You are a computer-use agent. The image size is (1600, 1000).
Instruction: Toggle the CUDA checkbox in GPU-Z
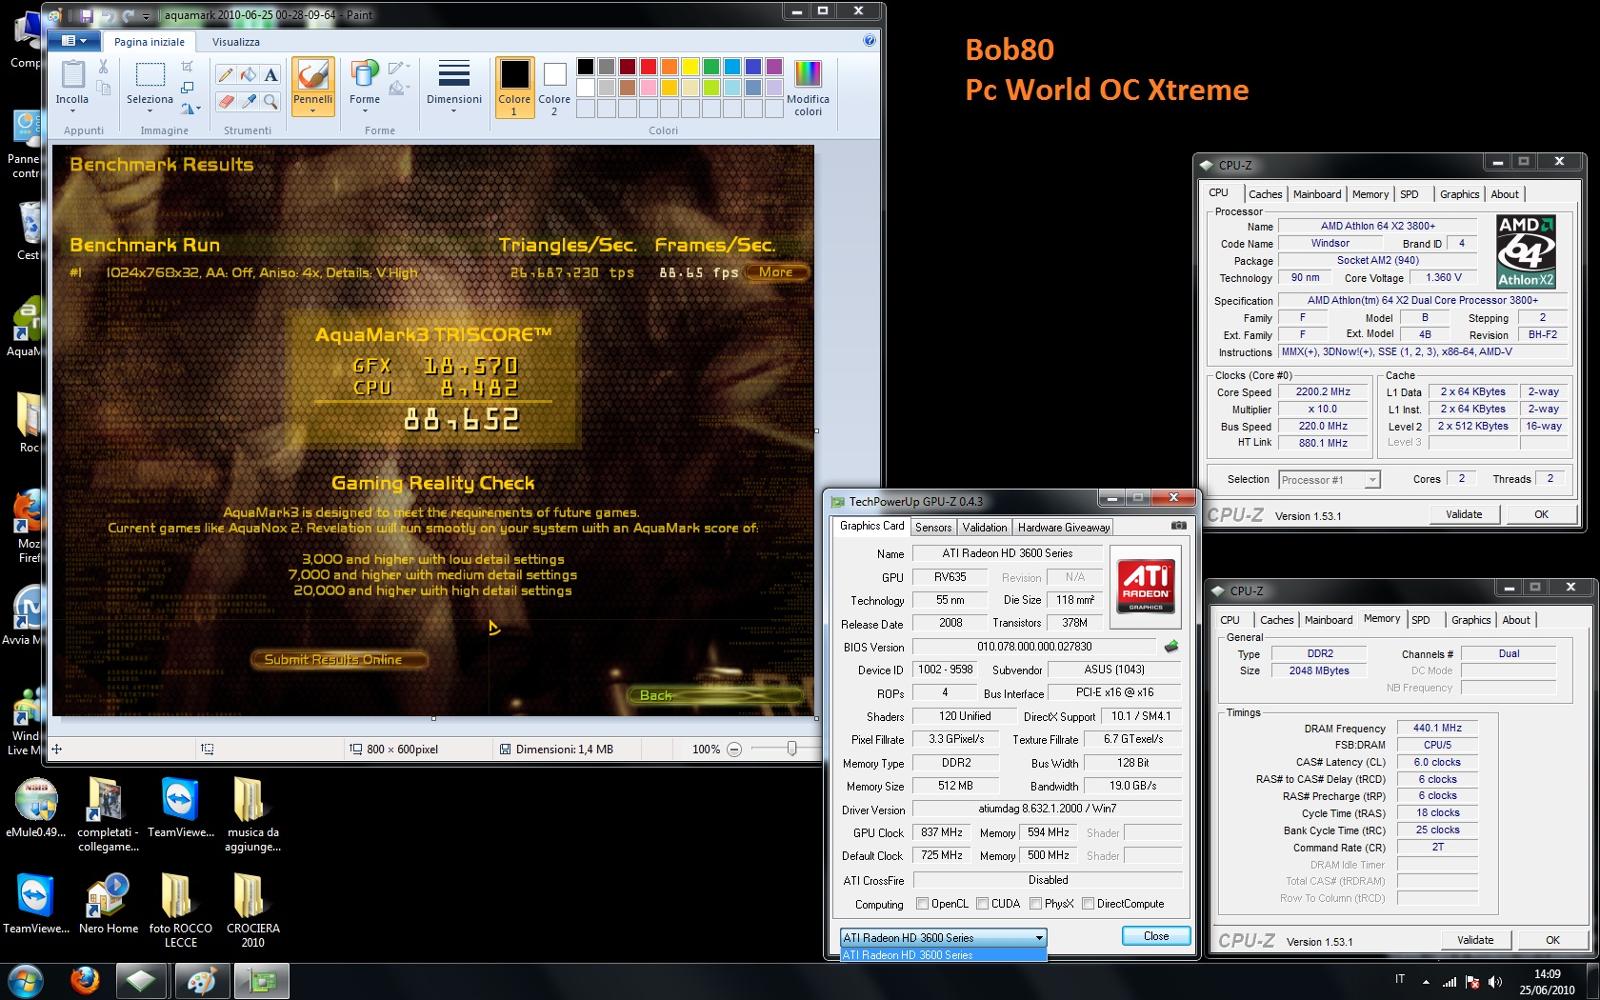pos(982,904)
